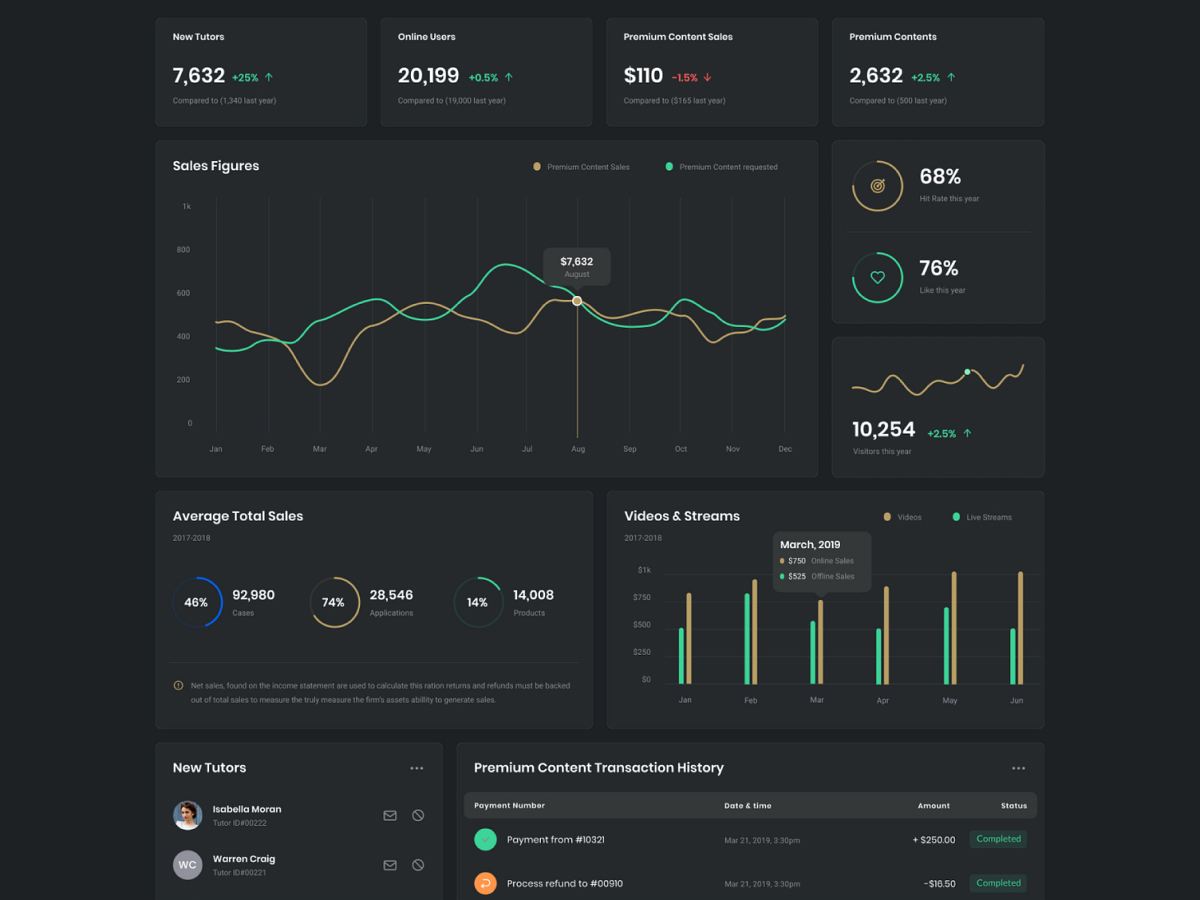Viewport: 1200px width, 900px height.
Task: Open the Premium Content Sales $110 card
Action: pos(712,72)
